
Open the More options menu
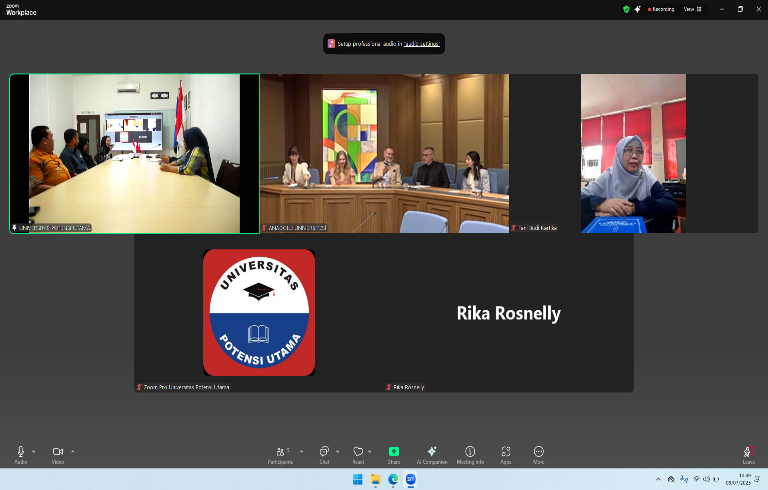pyautogui.click(x=539, y=452)
